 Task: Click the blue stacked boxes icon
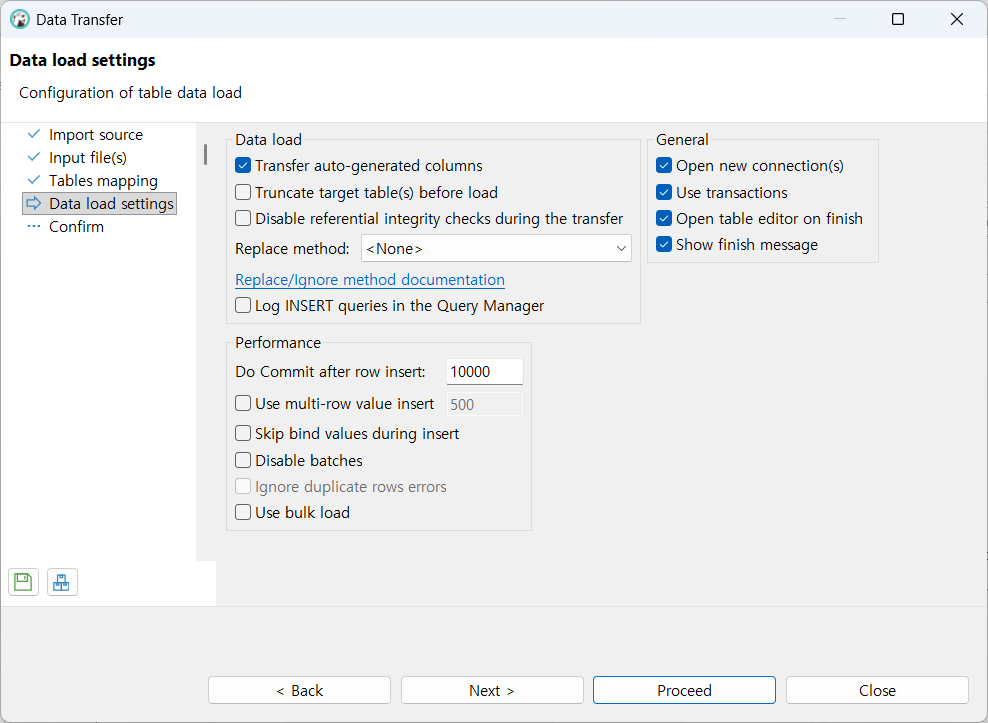click(62, 582)
